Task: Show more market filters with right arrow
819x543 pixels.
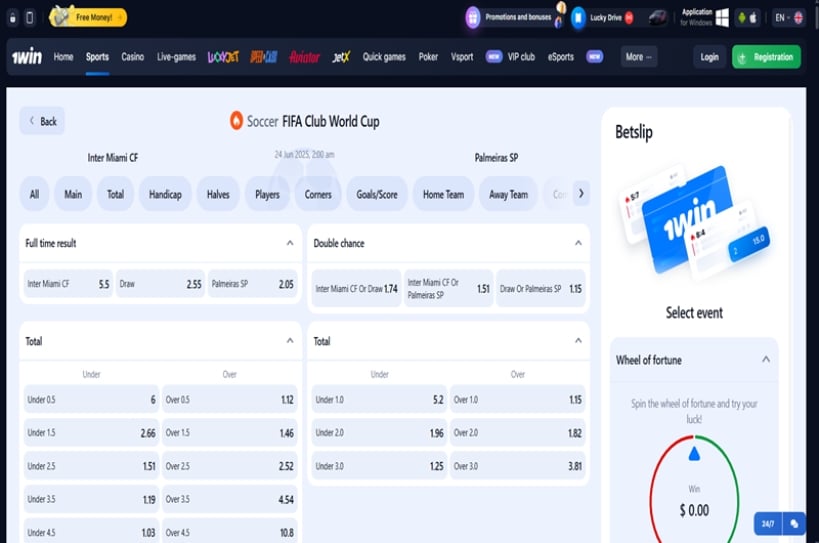Action: (x=581, y=194)
